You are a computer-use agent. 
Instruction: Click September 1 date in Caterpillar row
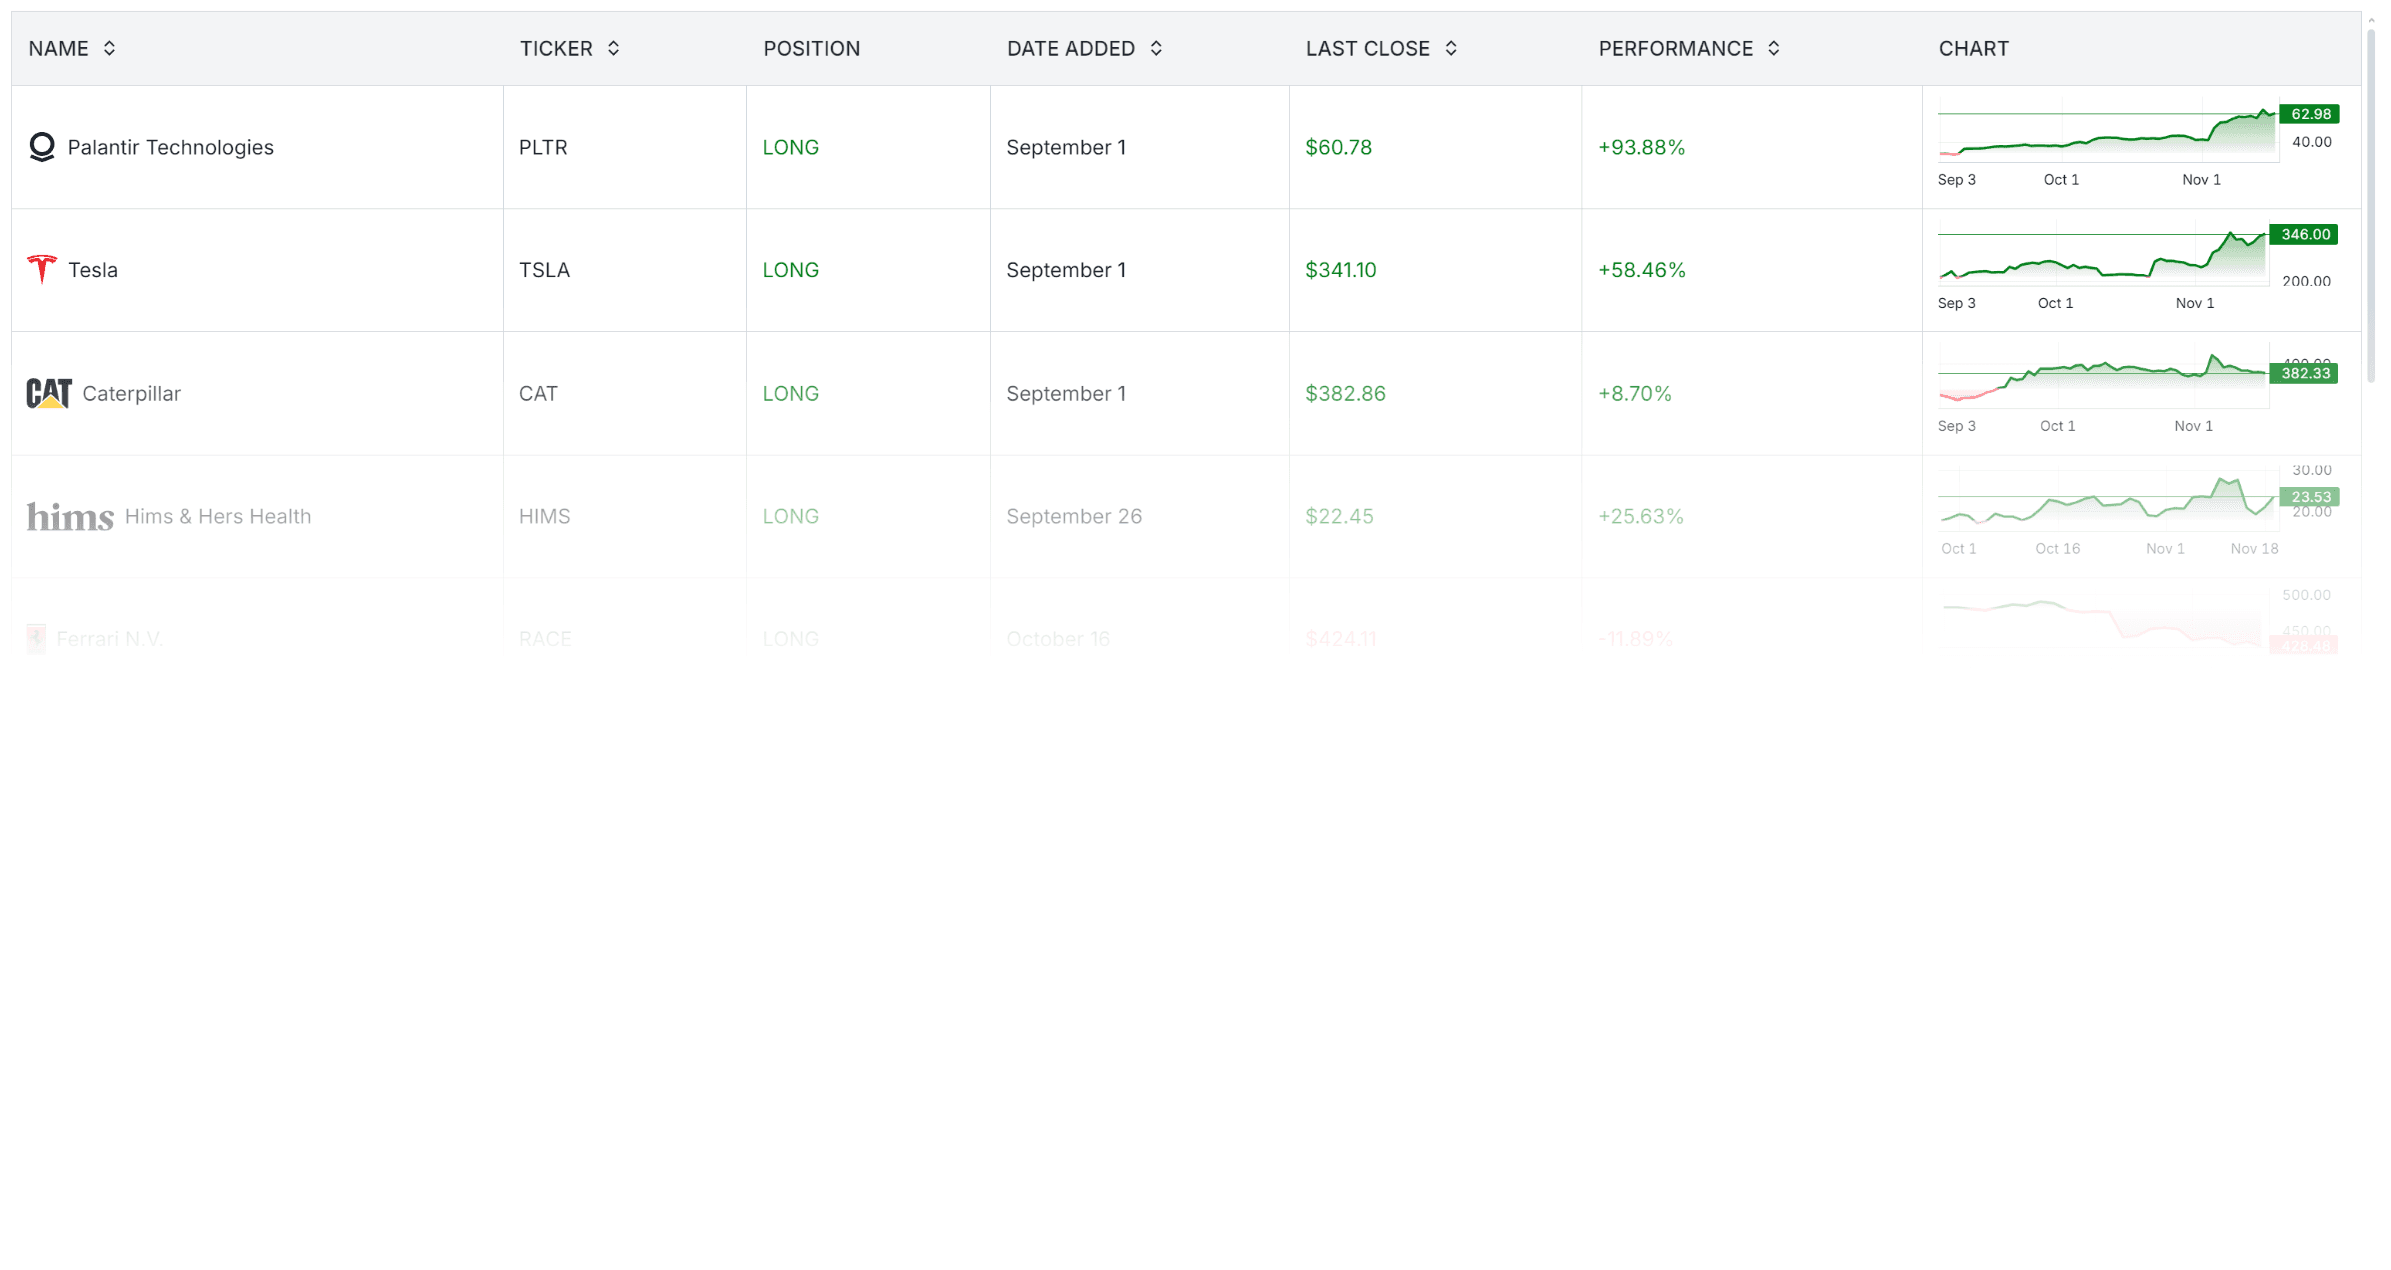click(x=1066, y=393)
